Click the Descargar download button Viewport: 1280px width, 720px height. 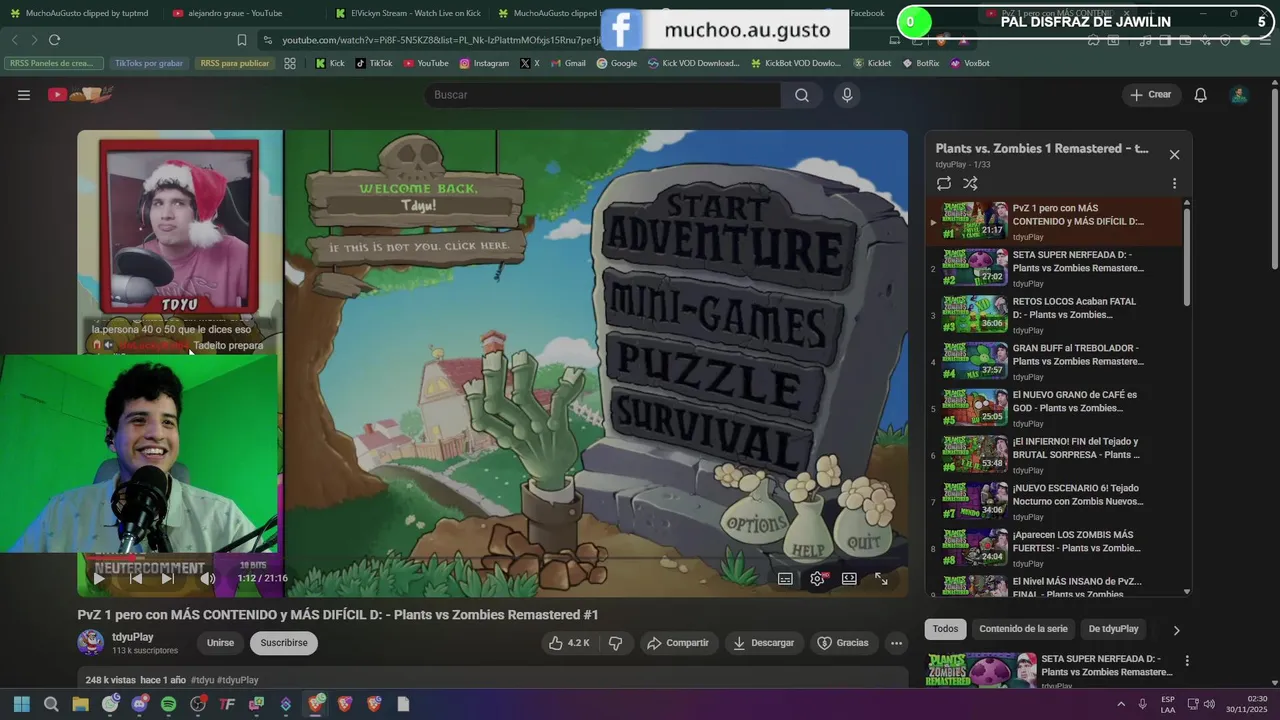pos(764,643)
